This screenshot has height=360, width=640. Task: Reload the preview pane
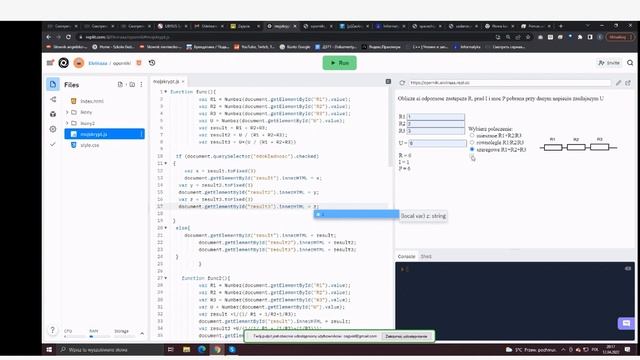[x=402, y=82]
